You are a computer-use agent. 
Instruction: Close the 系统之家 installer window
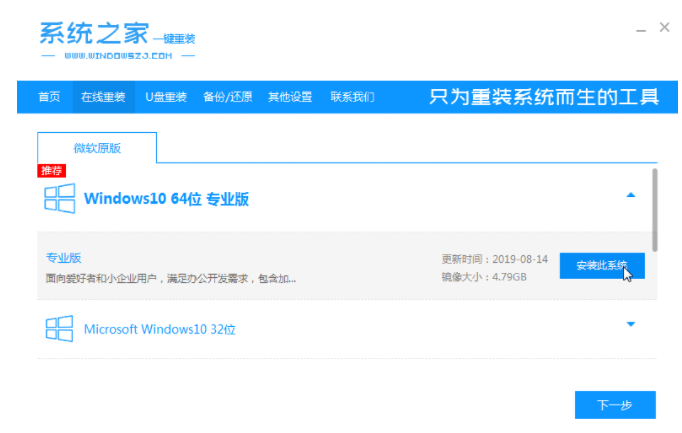(665, 28)
